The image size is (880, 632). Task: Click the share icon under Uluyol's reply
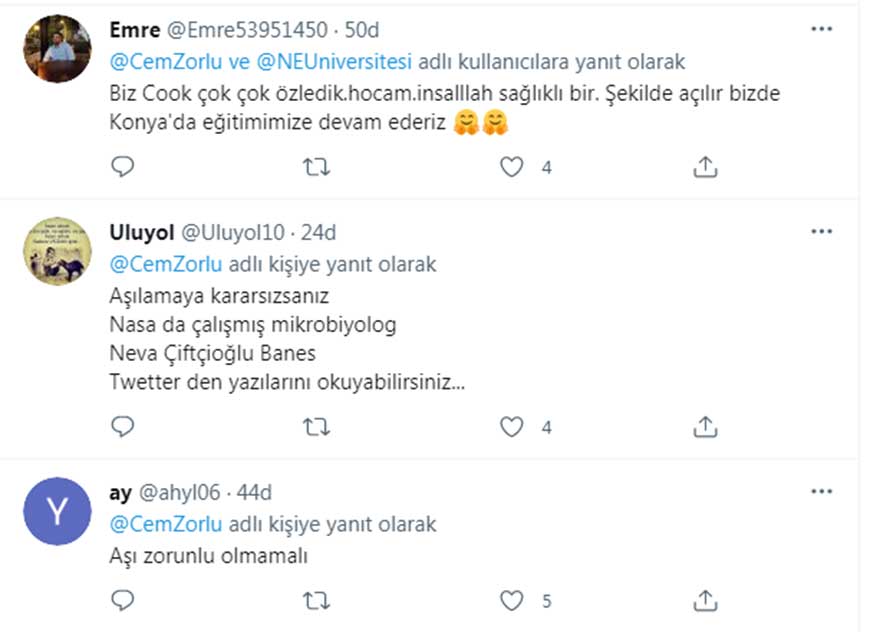(707, 427)
